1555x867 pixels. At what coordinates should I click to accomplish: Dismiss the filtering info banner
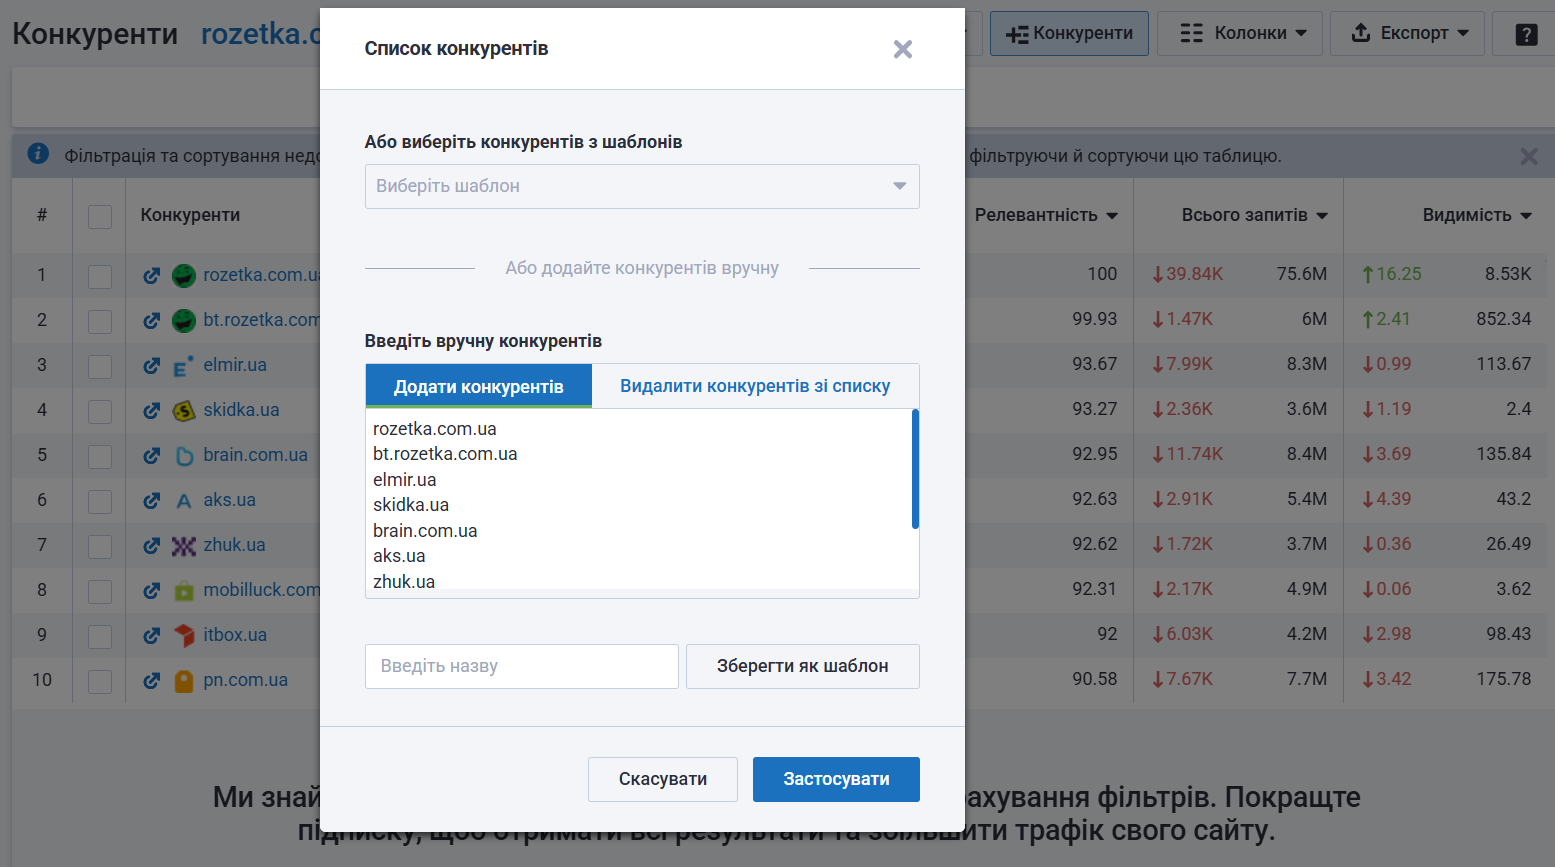[x=1529, y=156]
